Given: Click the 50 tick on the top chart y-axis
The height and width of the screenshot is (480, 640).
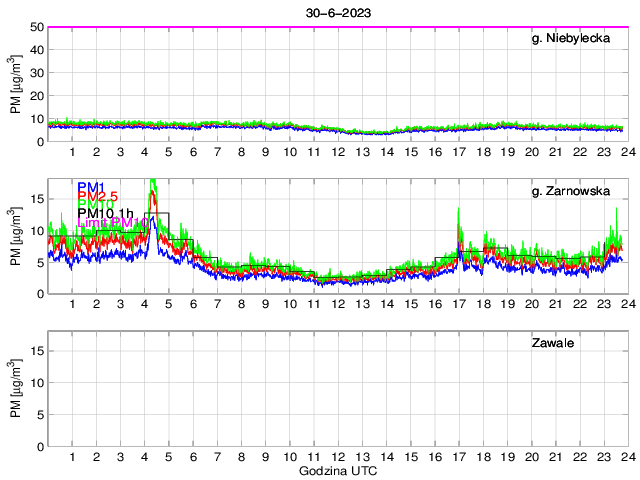Looking at the screenshot, I should 36,27.
